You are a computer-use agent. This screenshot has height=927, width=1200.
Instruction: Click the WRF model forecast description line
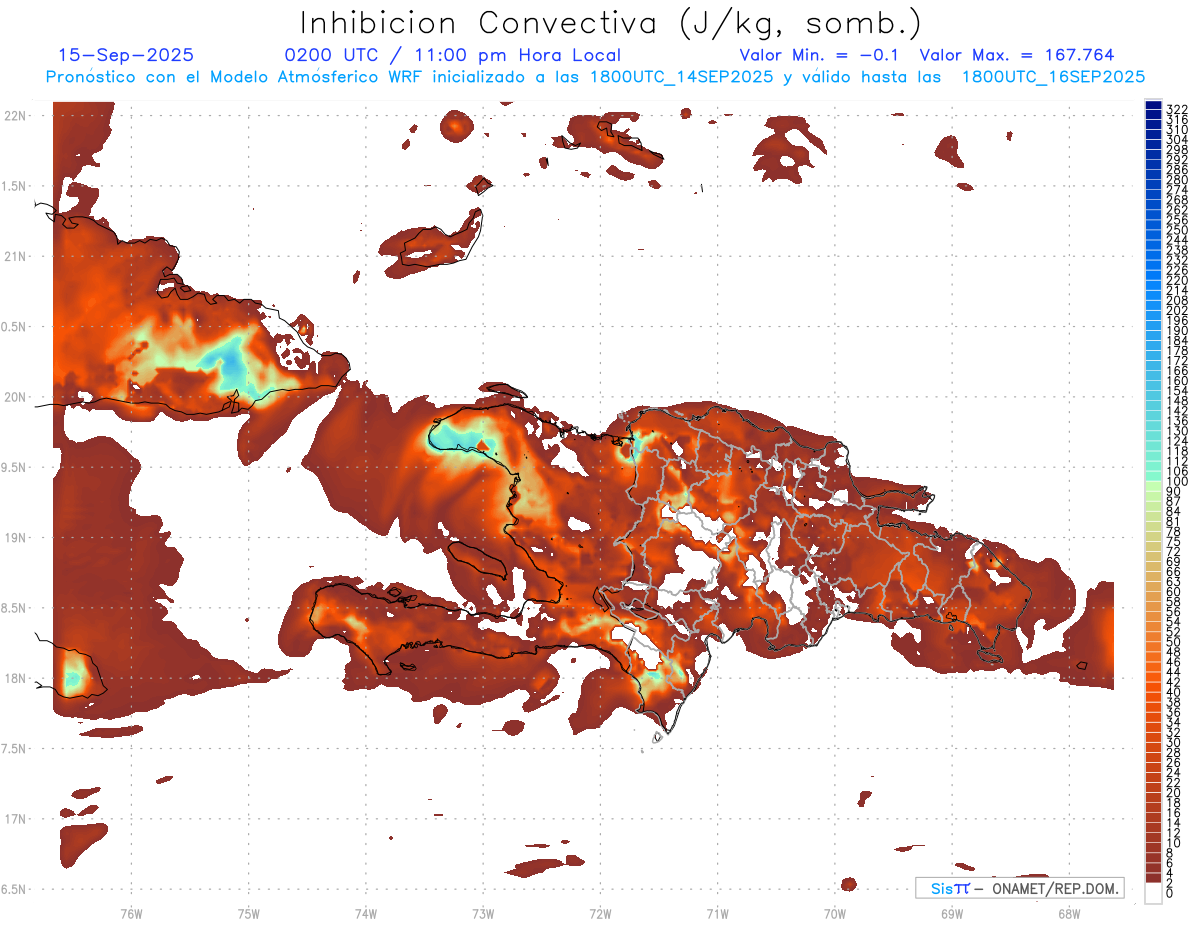595,76
